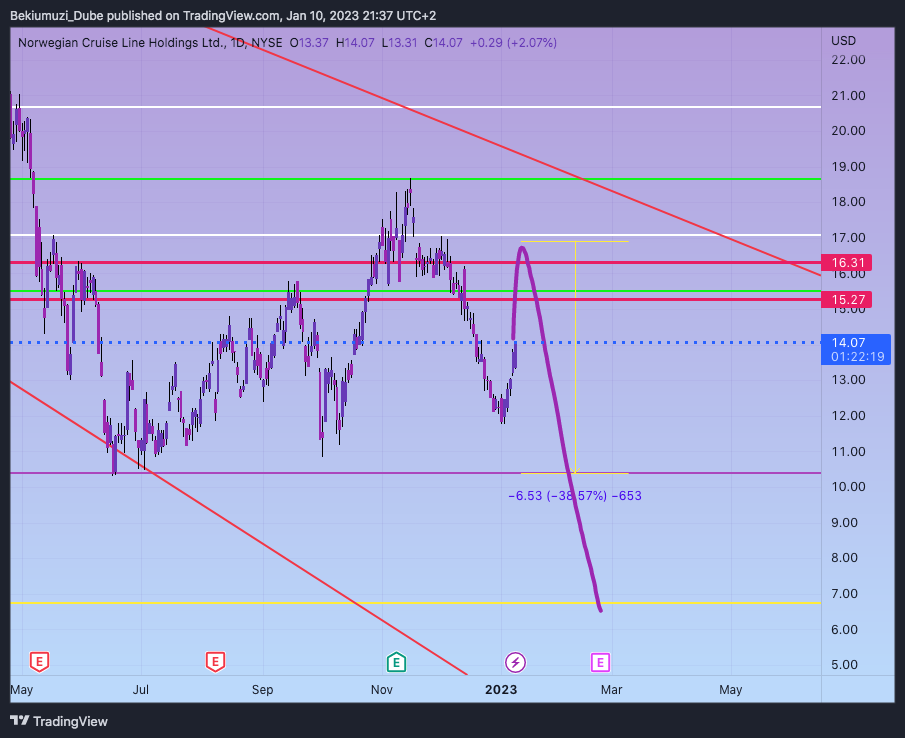
Task: Click the magenta upcoming earnings E marker
Action: 600,662
